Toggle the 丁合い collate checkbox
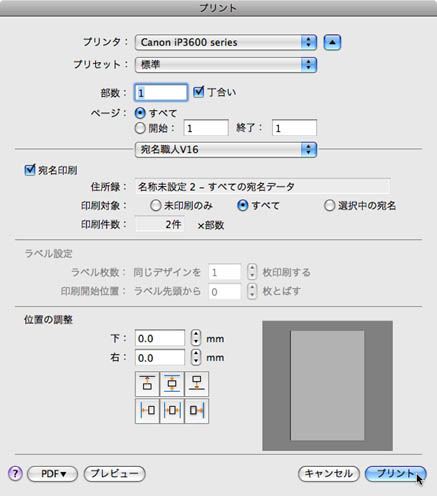 [199, 92]
